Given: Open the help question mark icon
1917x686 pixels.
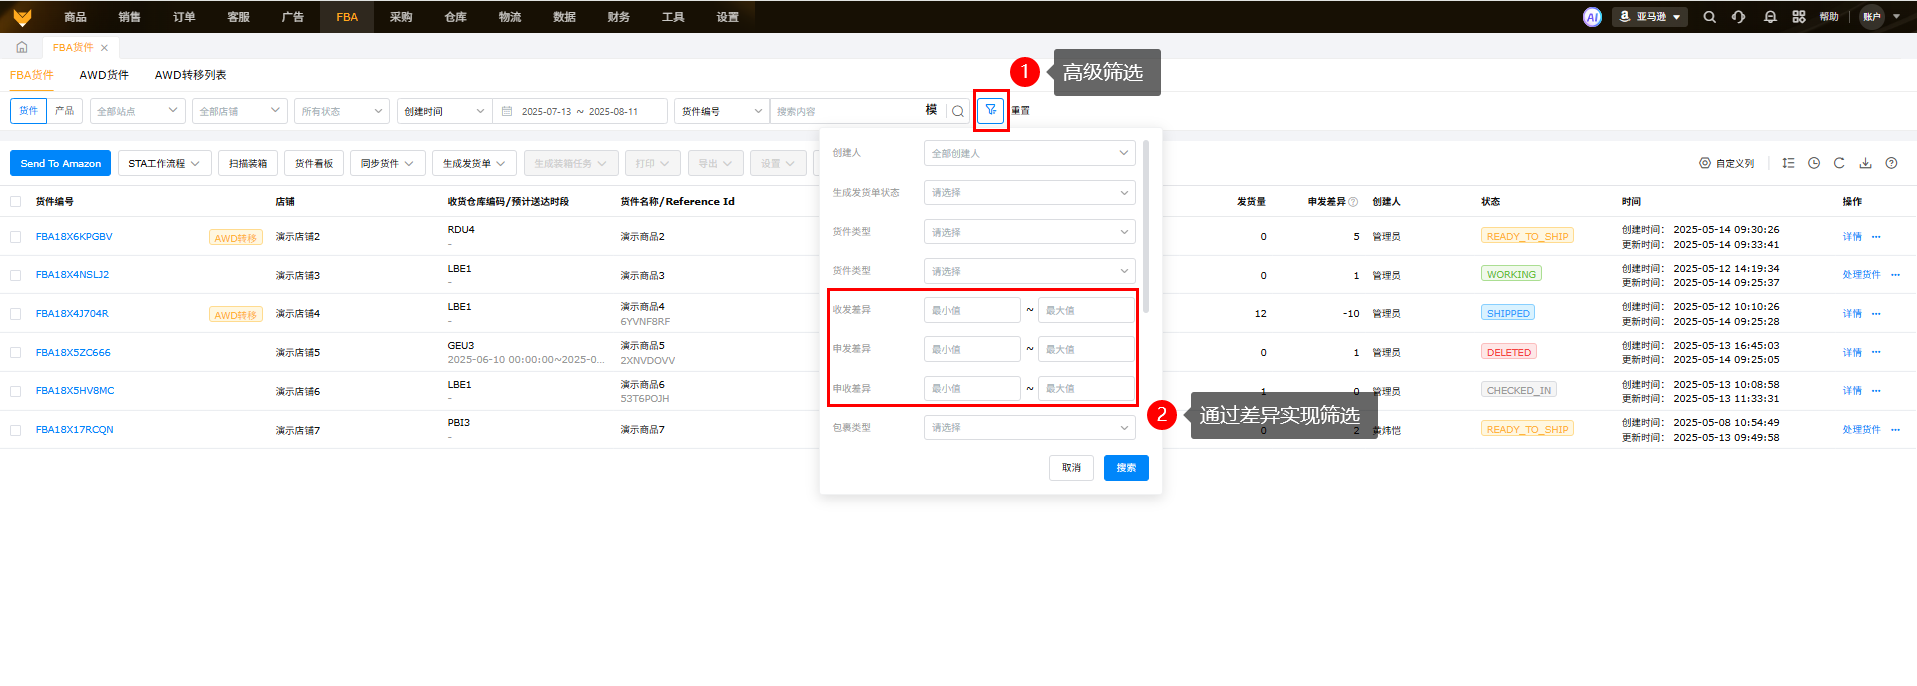Looking at the screenshot, I should pyautogui.click(x=1891, y=163).
